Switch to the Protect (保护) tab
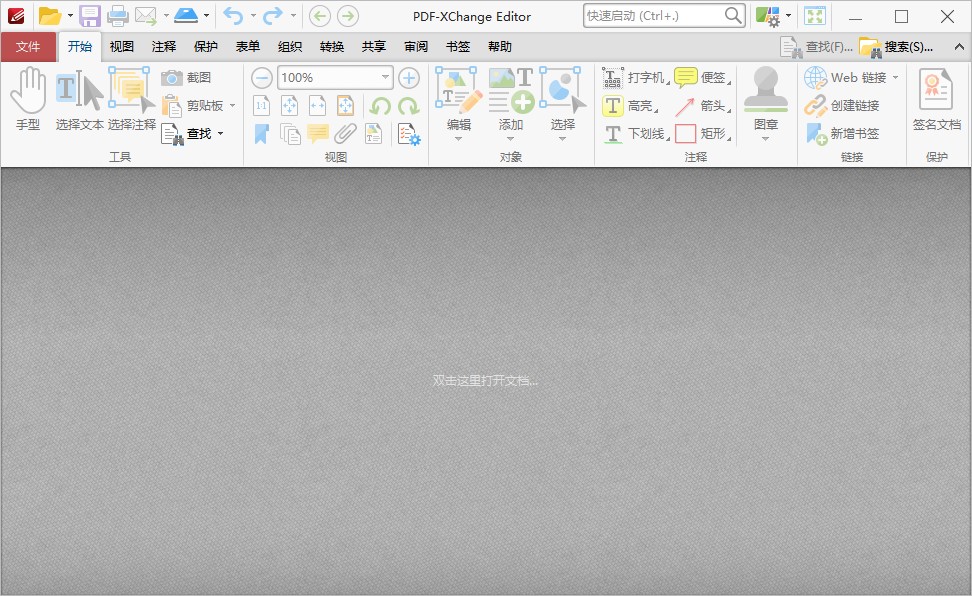 point(206,47)
